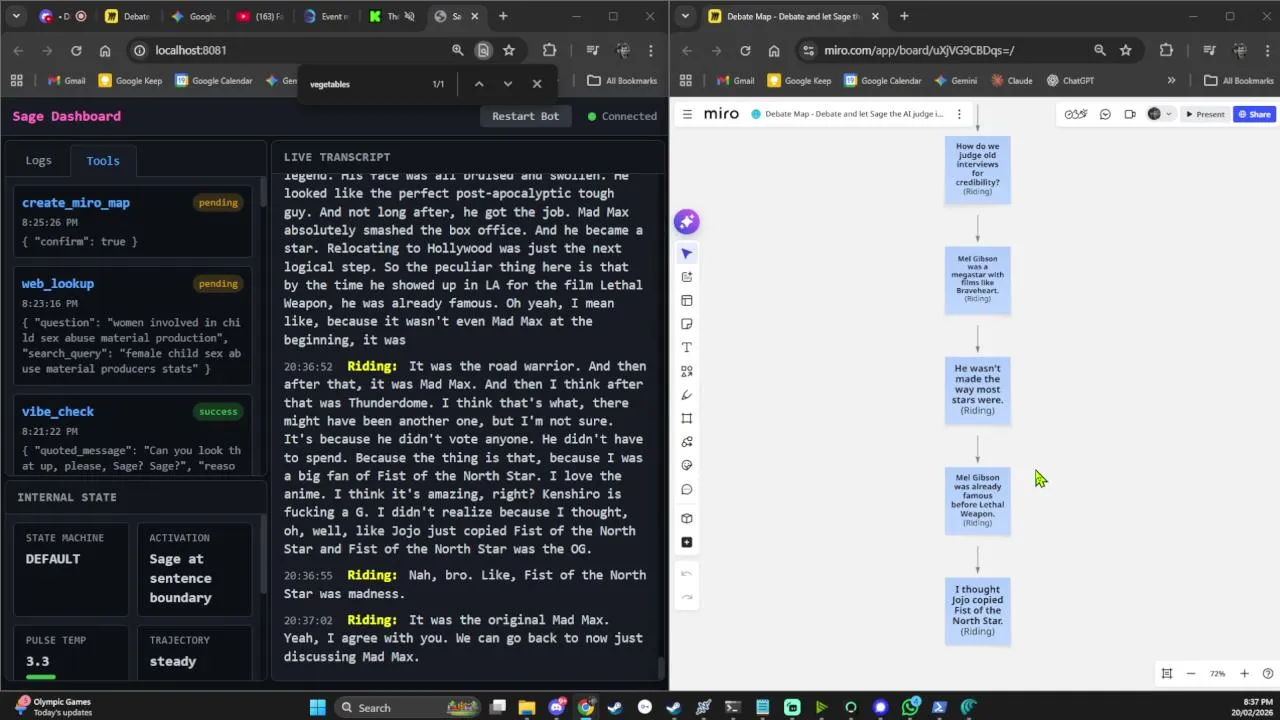Open File Explorer from the taskbar
This screenshot has width=1280, height=720.
527,707
